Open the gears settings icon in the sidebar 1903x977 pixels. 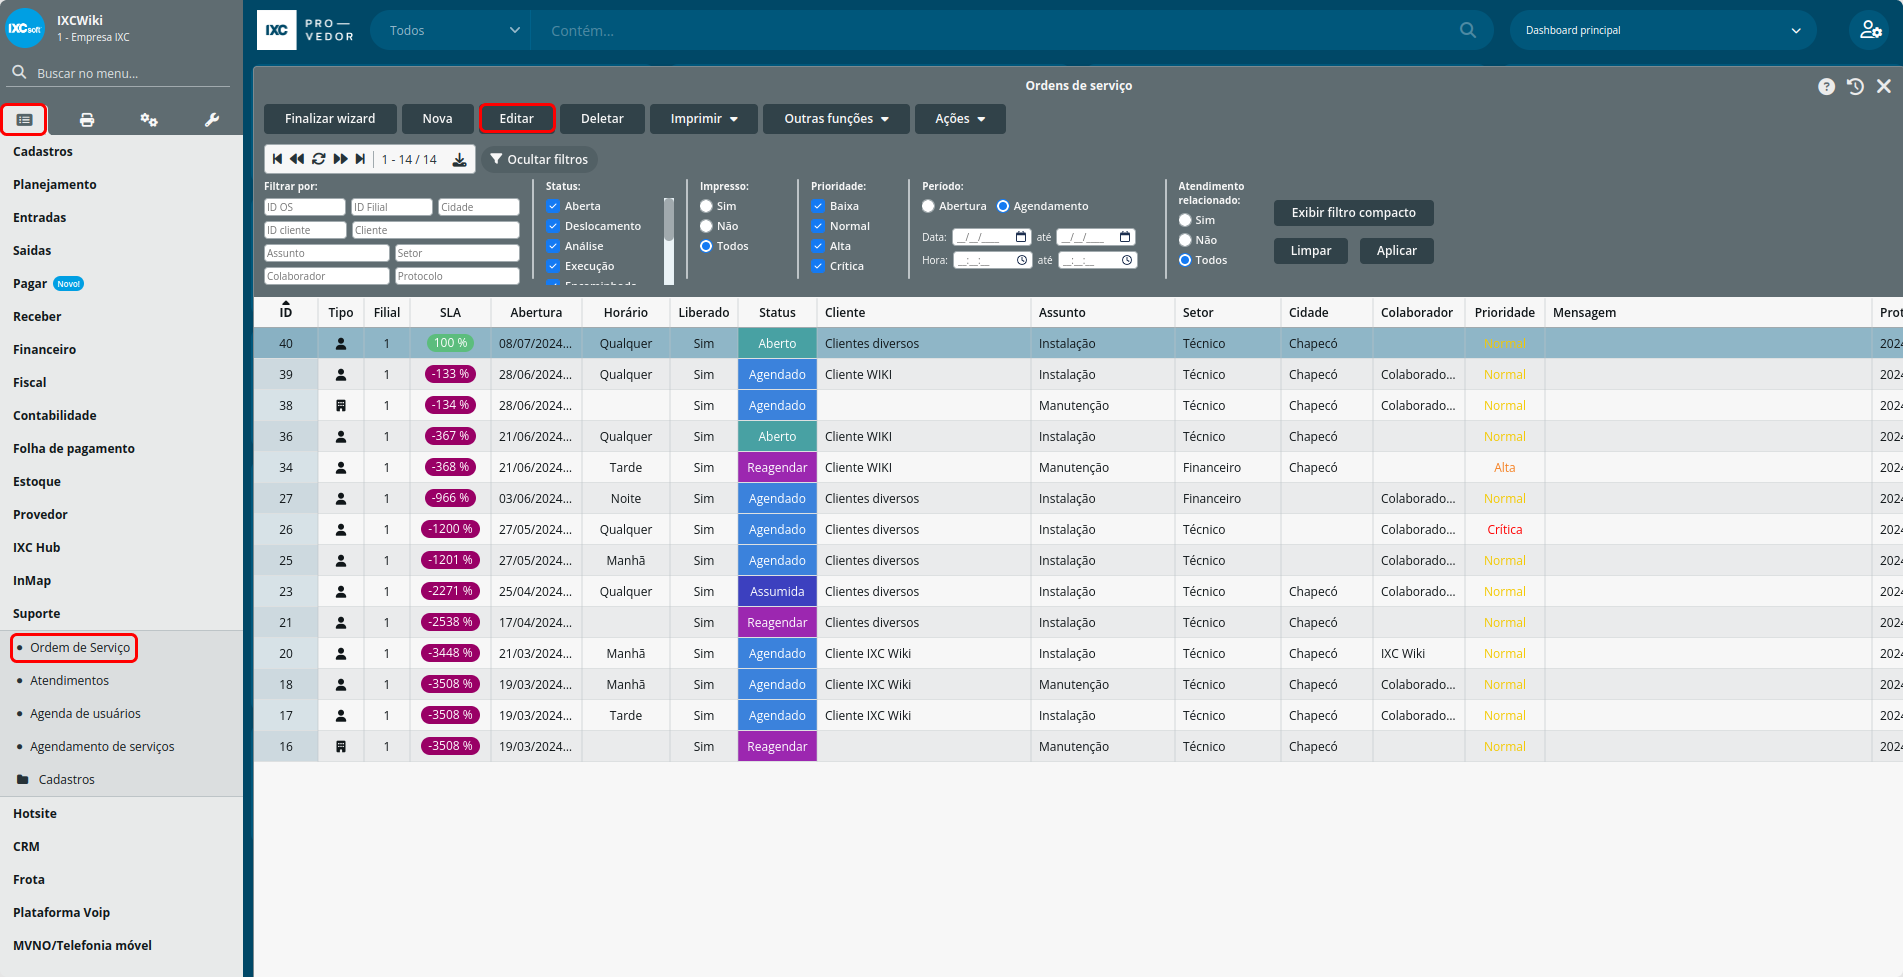pyautogui.click(x=149, y=120)
